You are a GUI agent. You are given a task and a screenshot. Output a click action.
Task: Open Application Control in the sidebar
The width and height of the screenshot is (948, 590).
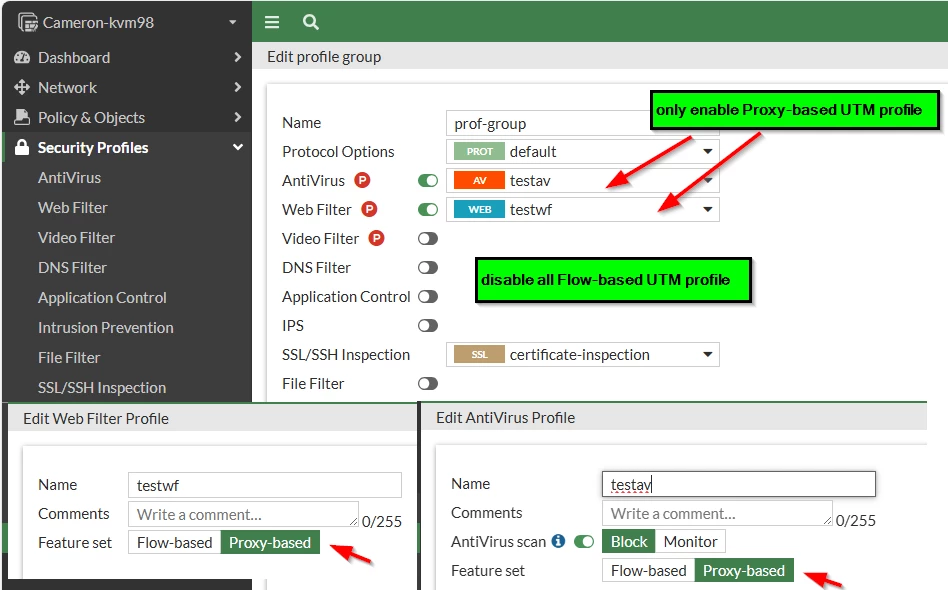point(102,297)
